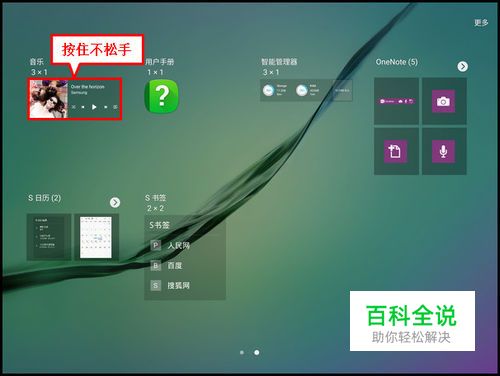Viewport: 500px width, 376px height.
Task: Click the 用户手册 widget label
Action: [160, 62]
